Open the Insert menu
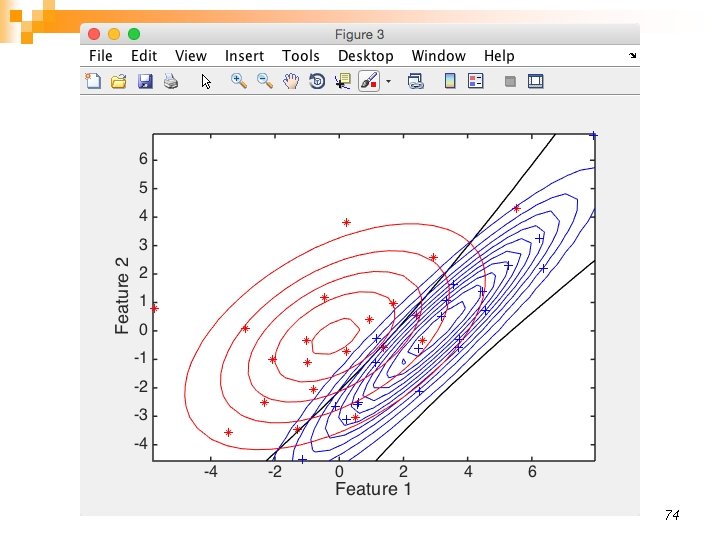Screen dimensions: 720x540 [x=244, y=56]
